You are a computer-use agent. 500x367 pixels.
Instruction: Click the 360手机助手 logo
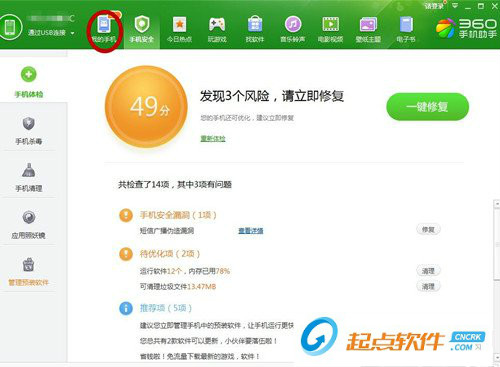(x=467, y=28)
